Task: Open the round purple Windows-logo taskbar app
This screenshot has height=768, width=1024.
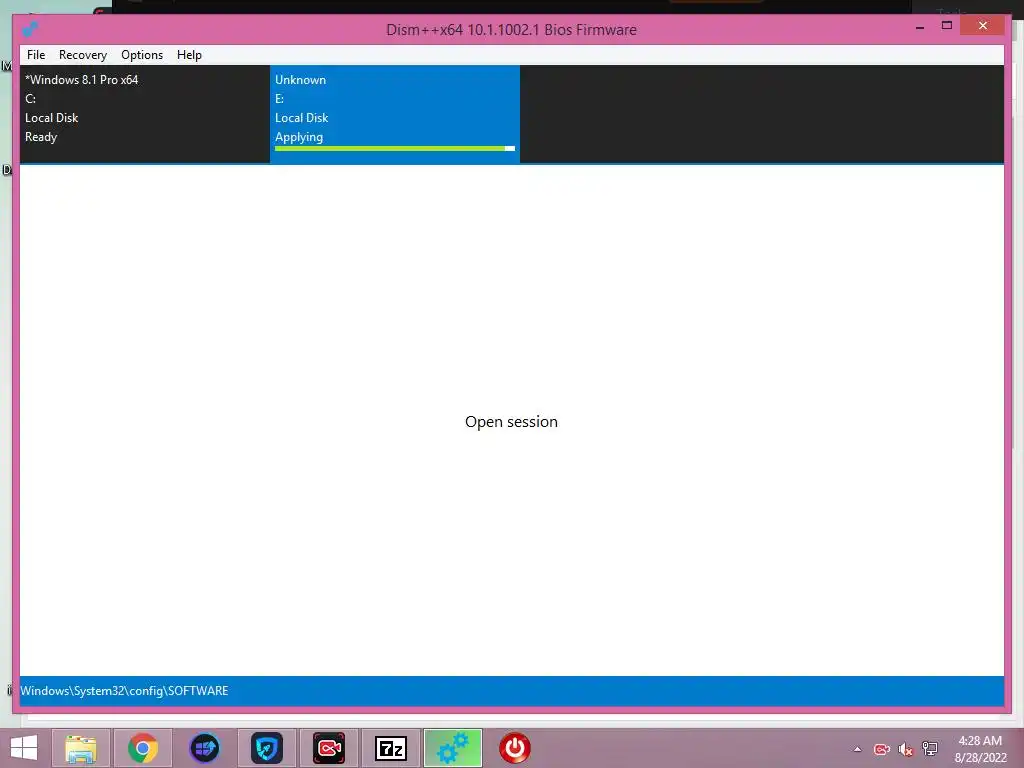Action: (x=204, y=748)
